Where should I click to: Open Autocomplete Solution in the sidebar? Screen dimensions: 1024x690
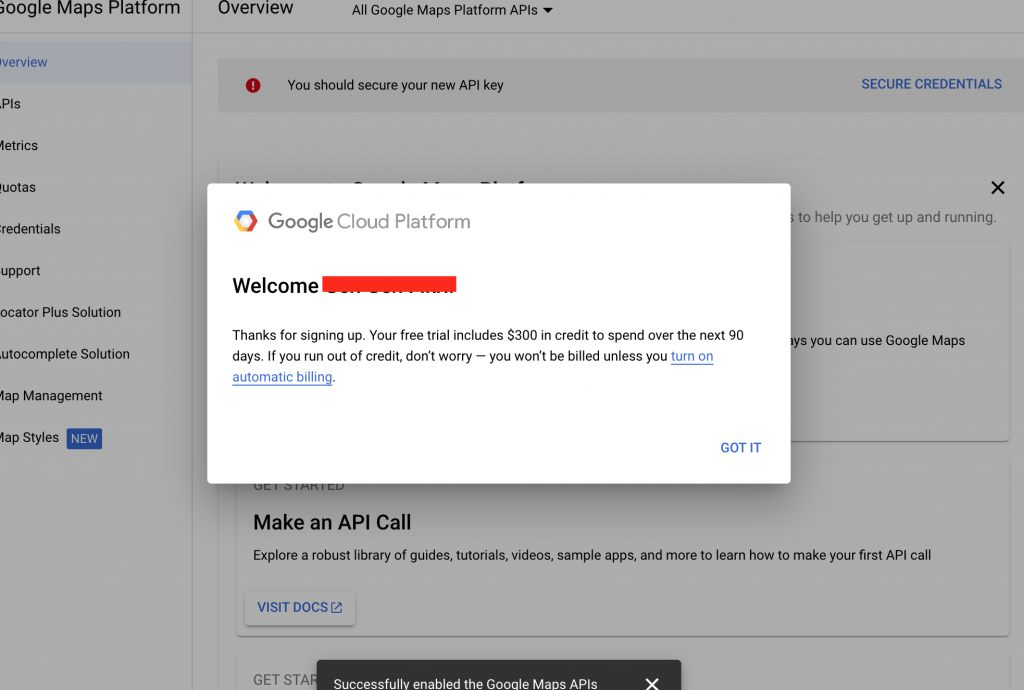(x=64, y=353)
